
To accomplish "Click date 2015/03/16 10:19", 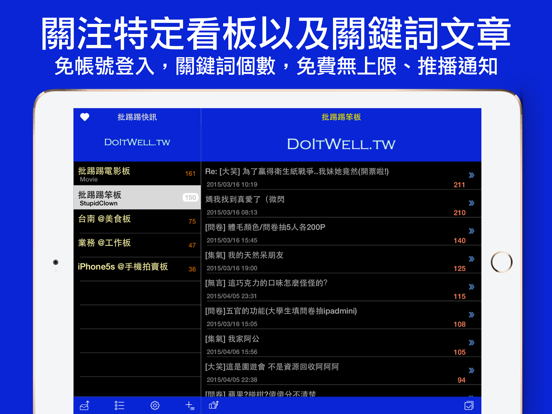I will coord(232,184).
